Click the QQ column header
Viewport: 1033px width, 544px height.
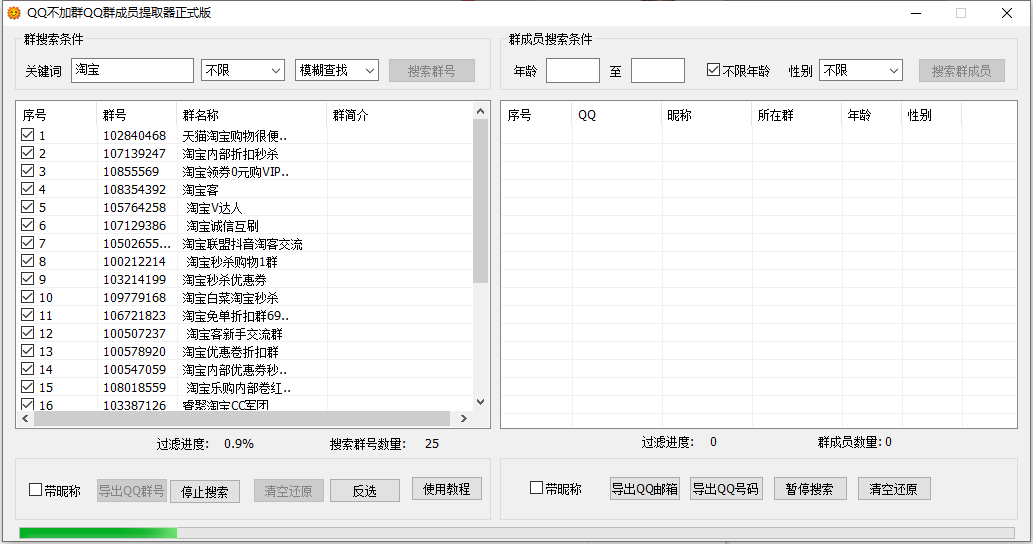coord(617,115)
